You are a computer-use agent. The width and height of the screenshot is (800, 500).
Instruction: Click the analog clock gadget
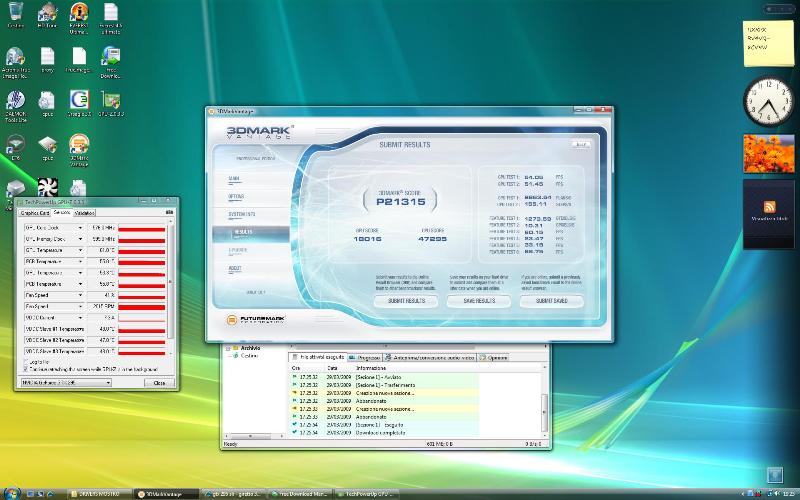point(768,101)
